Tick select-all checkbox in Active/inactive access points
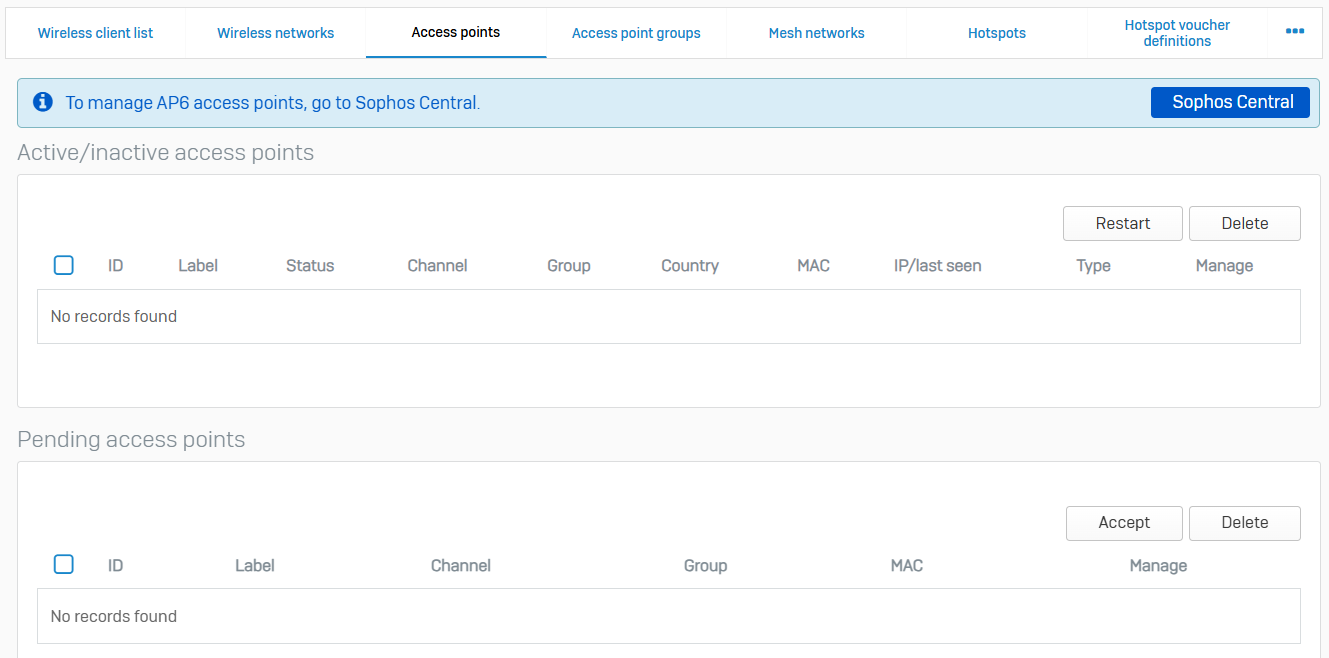Screen dimensions: 1329x658 64,265
